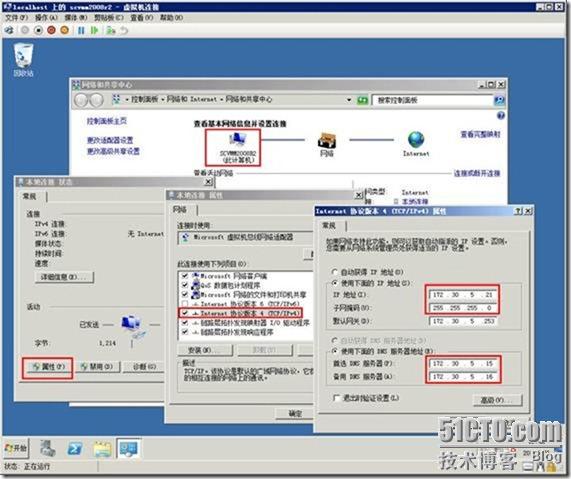Click the 默认网关 input field

click(x=462, y=321)
